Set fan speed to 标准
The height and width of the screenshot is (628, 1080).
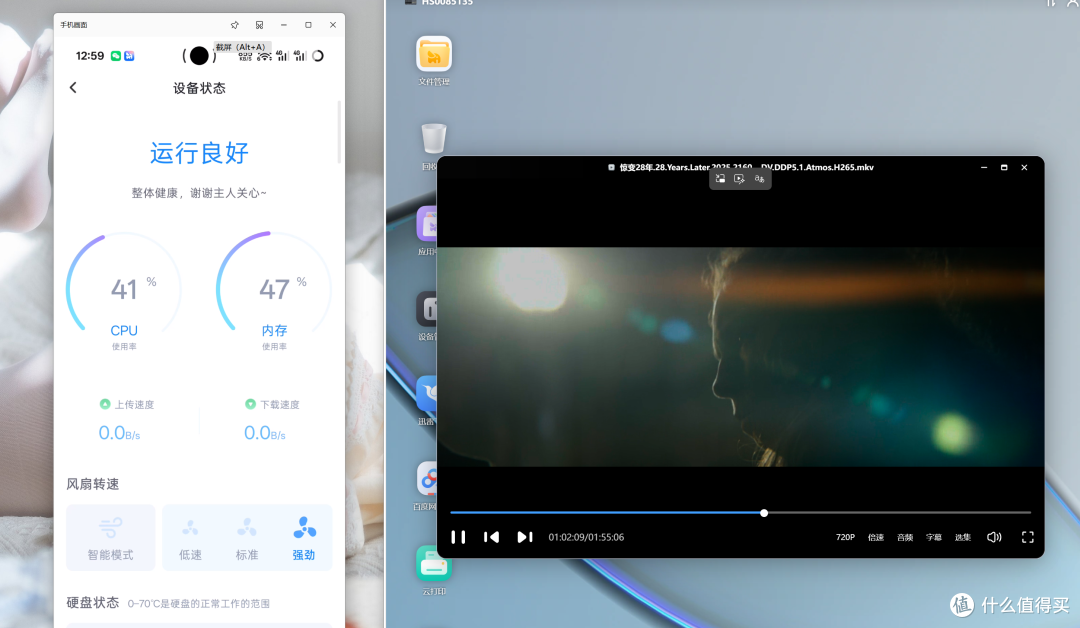click(x=247, y=538)
